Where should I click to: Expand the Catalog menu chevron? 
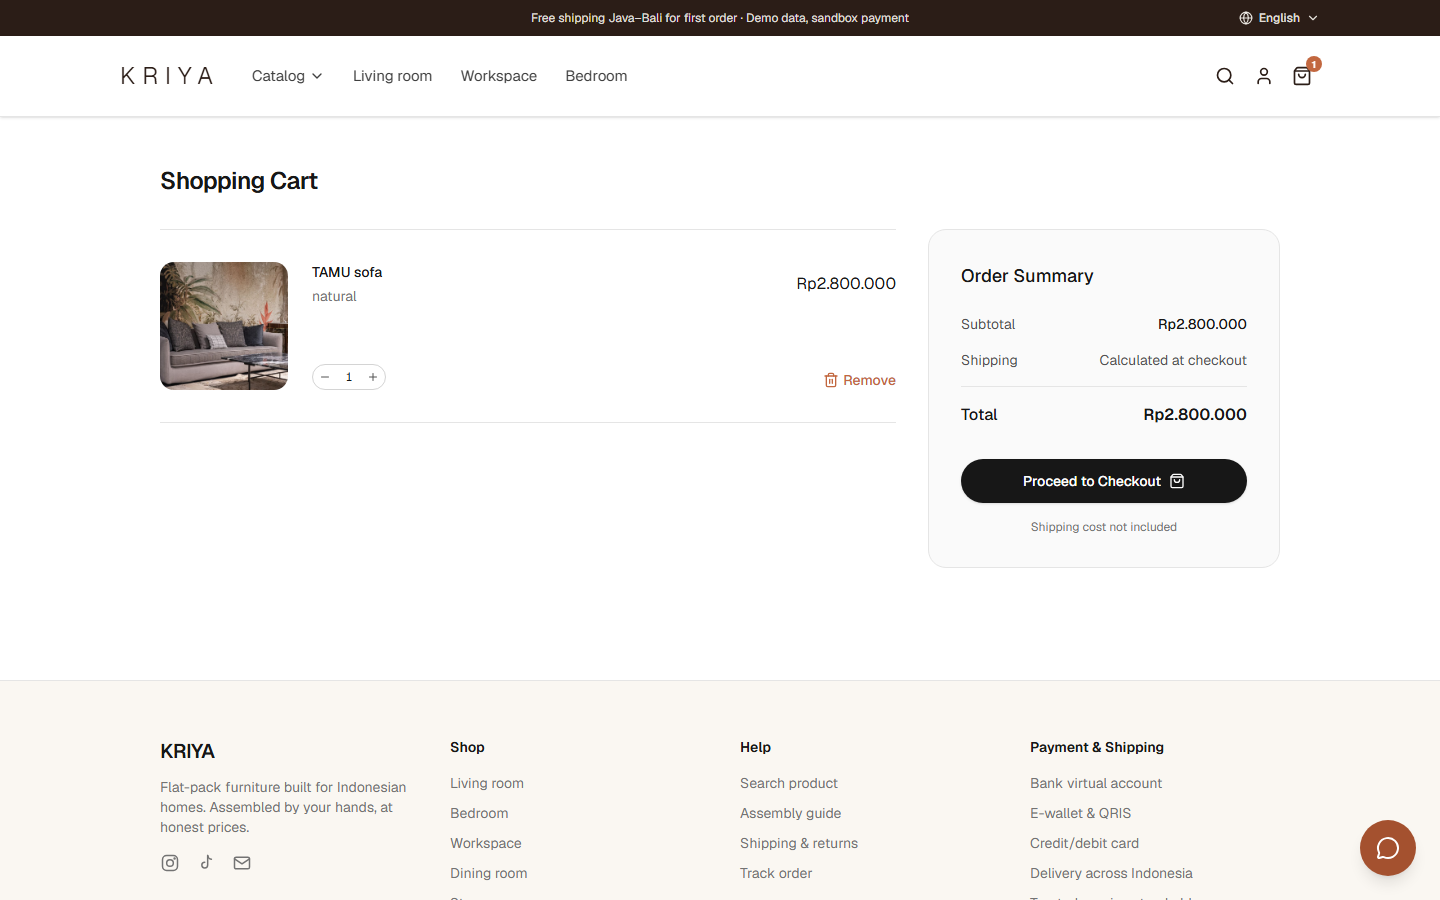tap(317, 76)
